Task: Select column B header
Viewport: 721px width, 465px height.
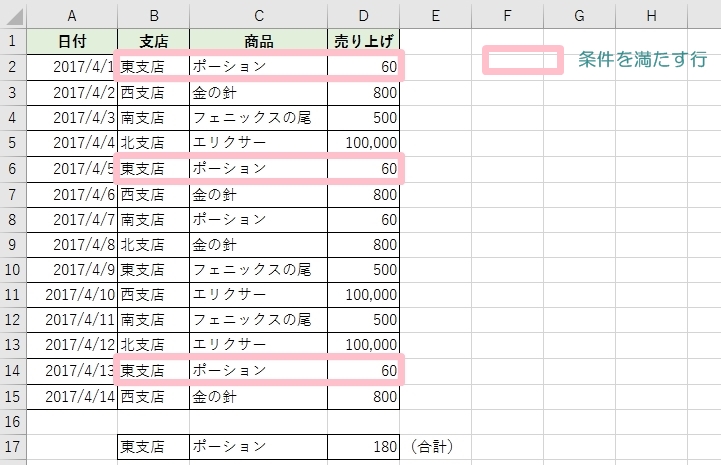Action: tap(154, 16)
